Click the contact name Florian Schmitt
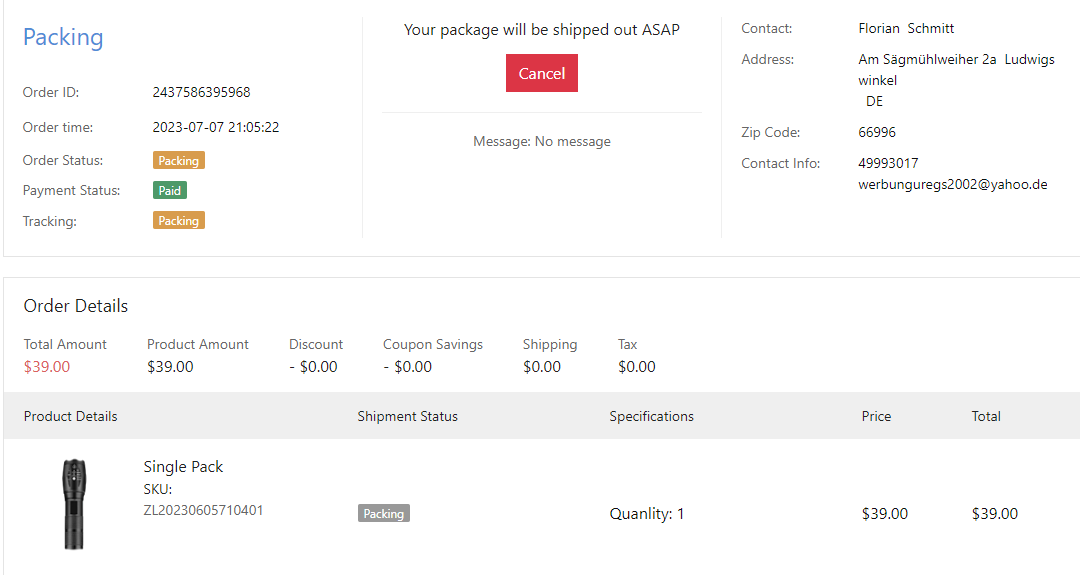Viewport: 1080px width, 575px height. [906, 28]
